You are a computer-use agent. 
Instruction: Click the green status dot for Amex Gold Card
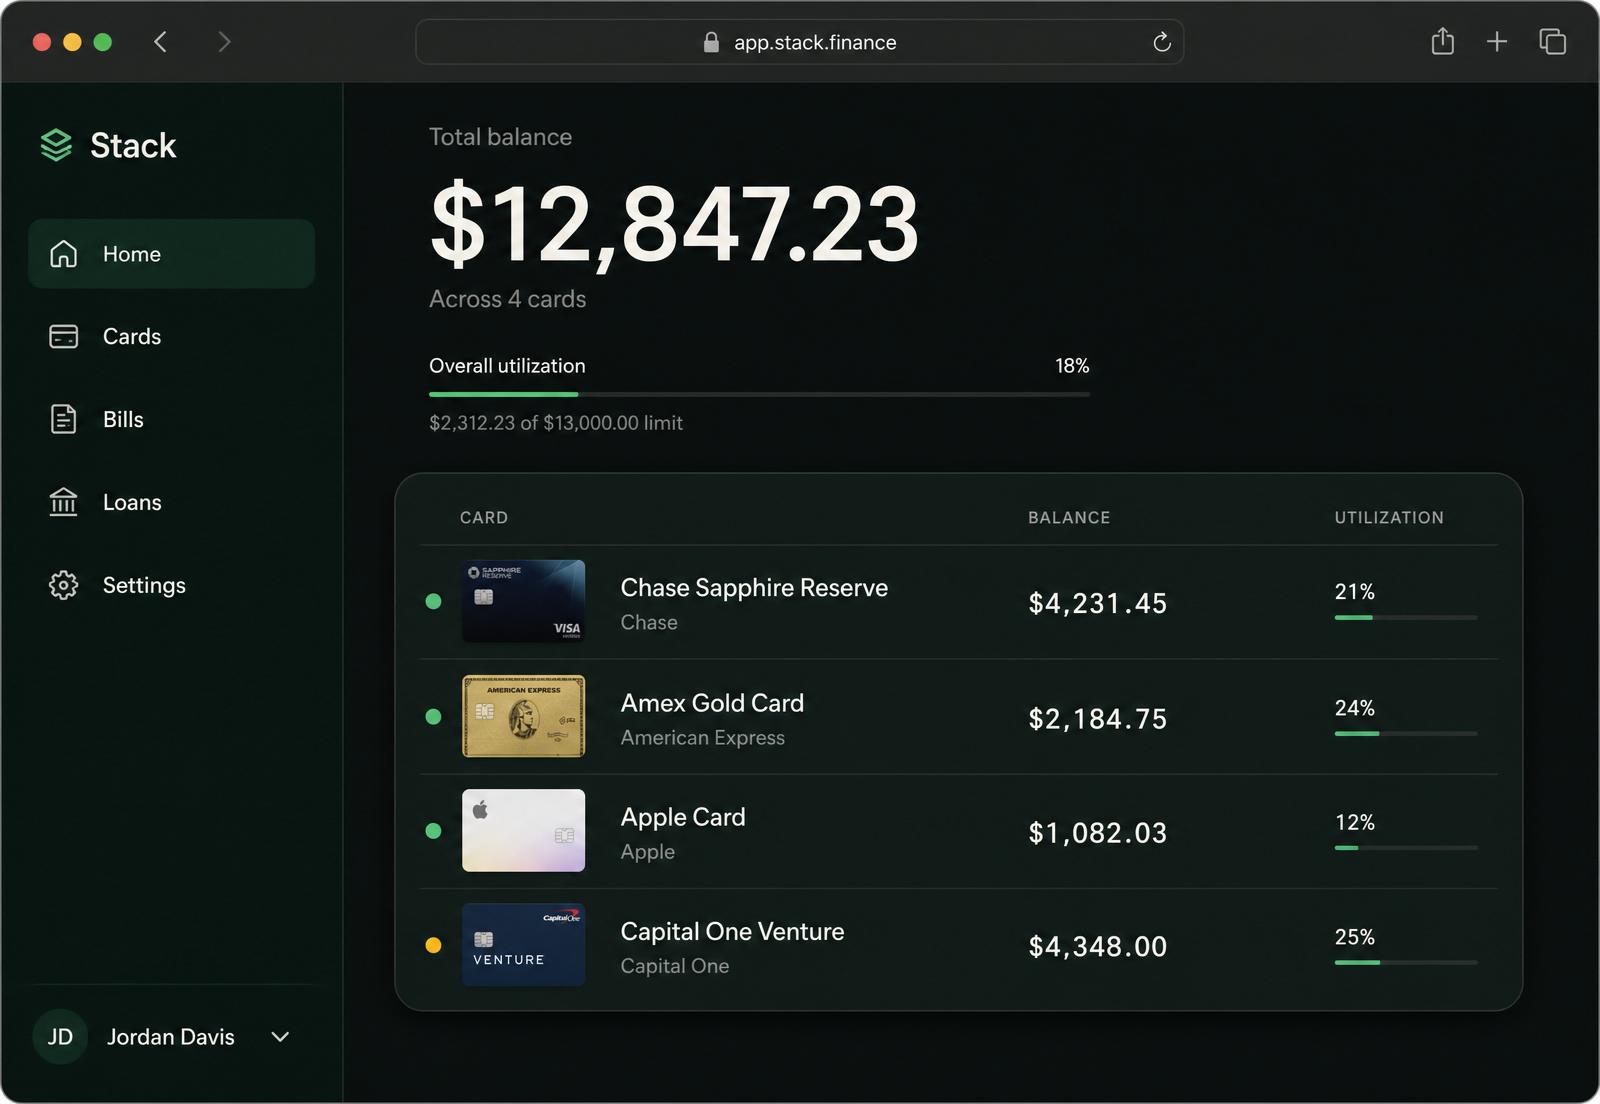pyautogui.click(x=433, y=716)
